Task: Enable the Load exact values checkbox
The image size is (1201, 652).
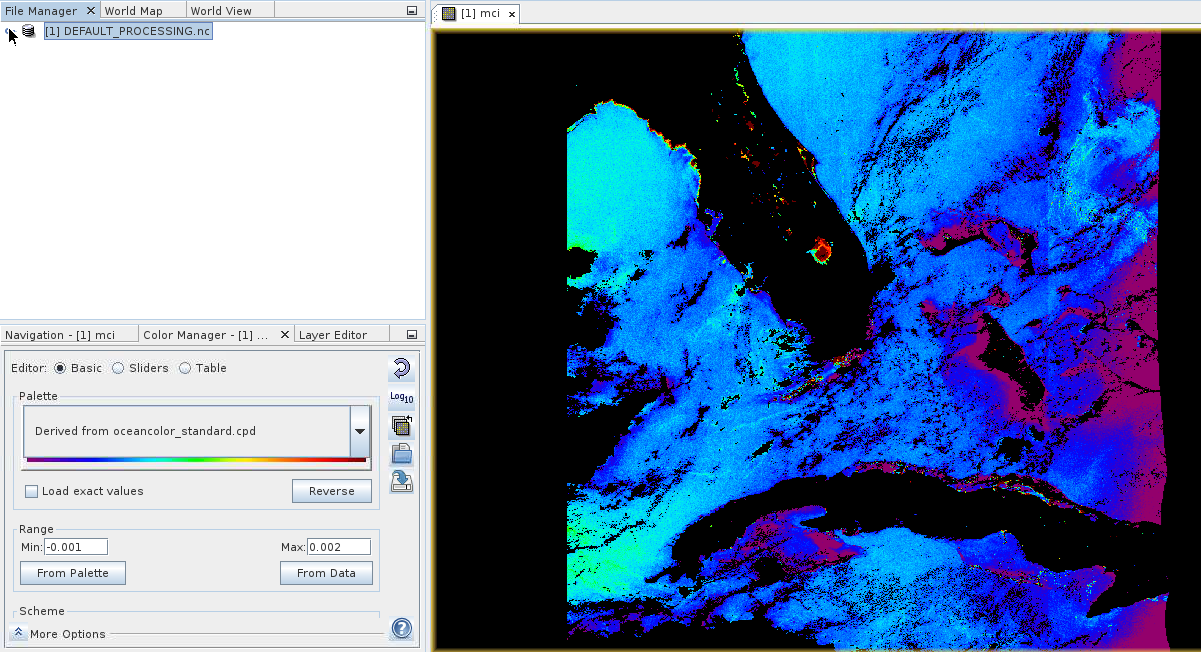Action: click(31, 491)
